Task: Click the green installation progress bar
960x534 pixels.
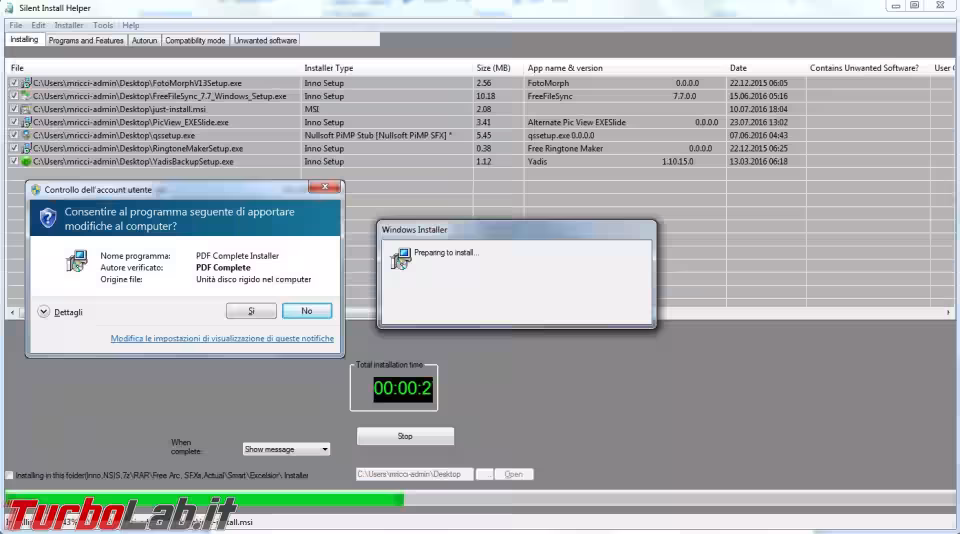Action: coord(204,499)
